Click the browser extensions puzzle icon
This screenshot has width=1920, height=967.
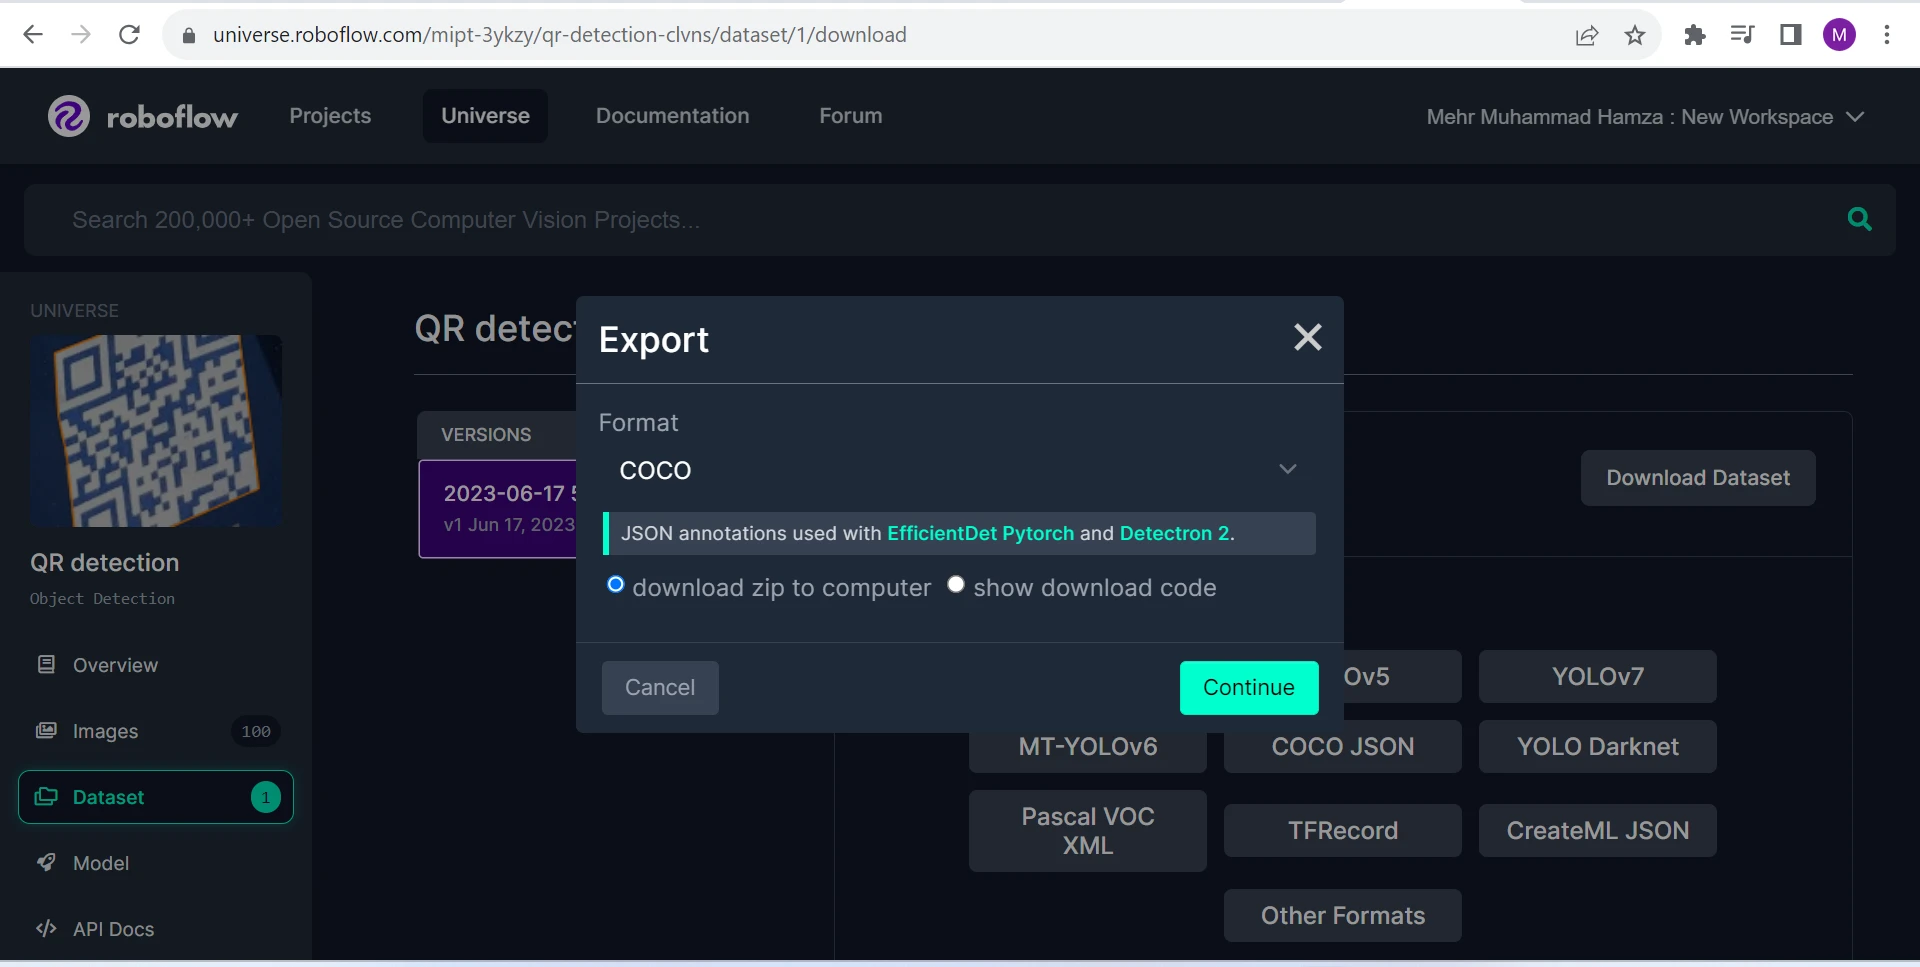tap(1694, 35)
